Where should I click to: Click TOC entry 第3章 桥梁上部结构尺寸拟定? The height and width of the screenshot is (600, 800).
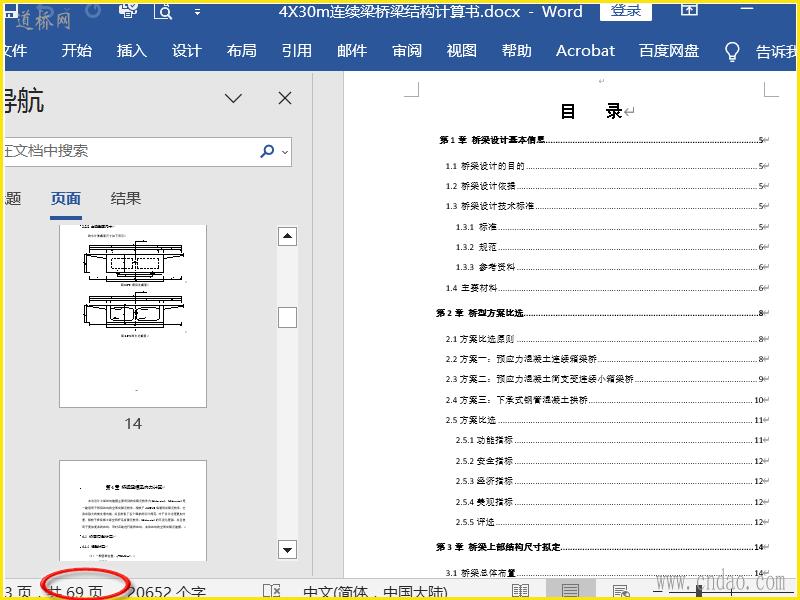[603, 547]
